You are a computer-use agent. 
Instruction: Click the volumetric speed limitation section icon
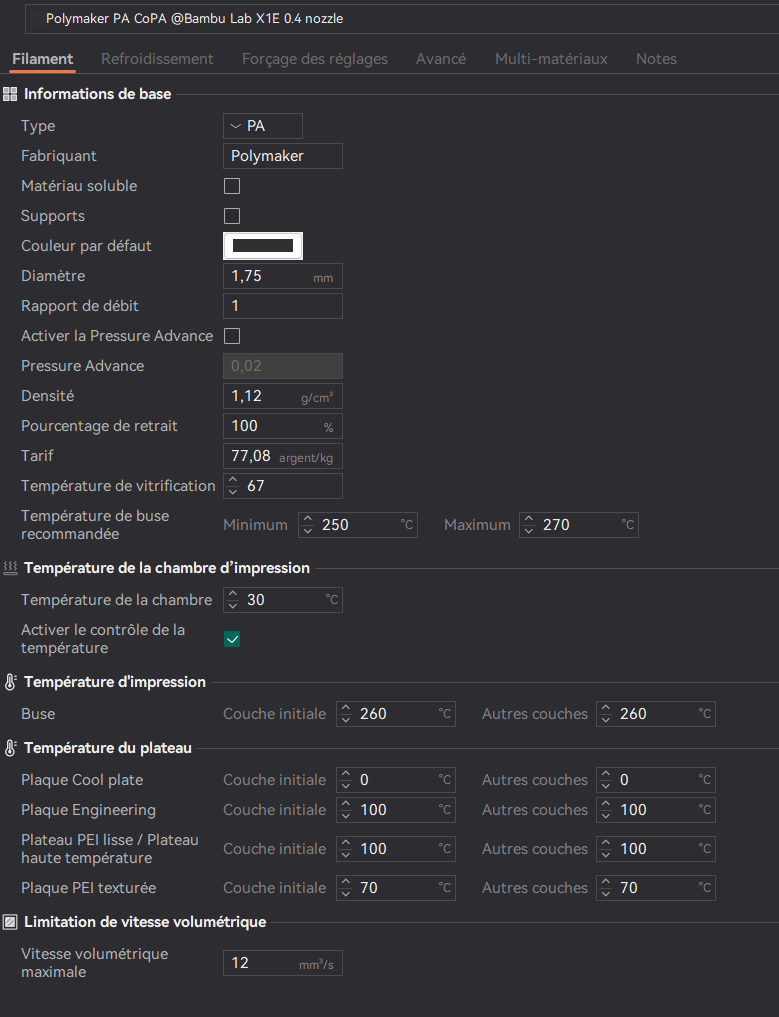[x=10, y=922]
